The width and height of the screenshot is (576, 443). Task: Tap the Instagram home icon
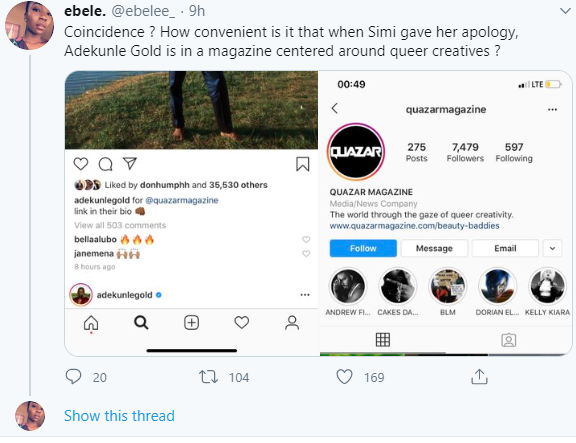tap(91, 323)
